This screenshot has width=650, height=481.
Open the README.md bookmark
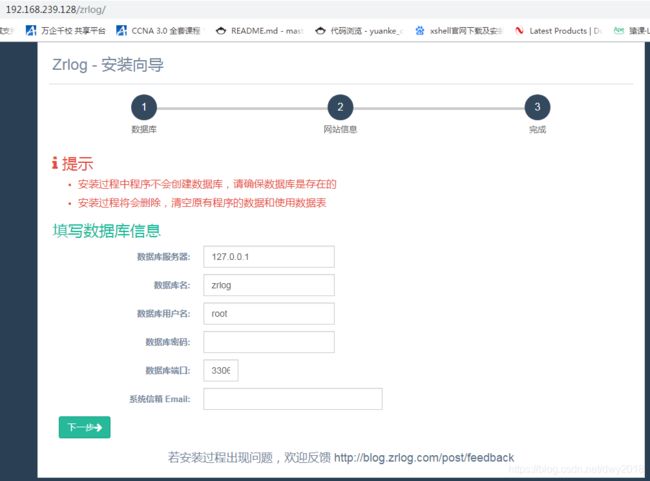click(x=260, y=31)
